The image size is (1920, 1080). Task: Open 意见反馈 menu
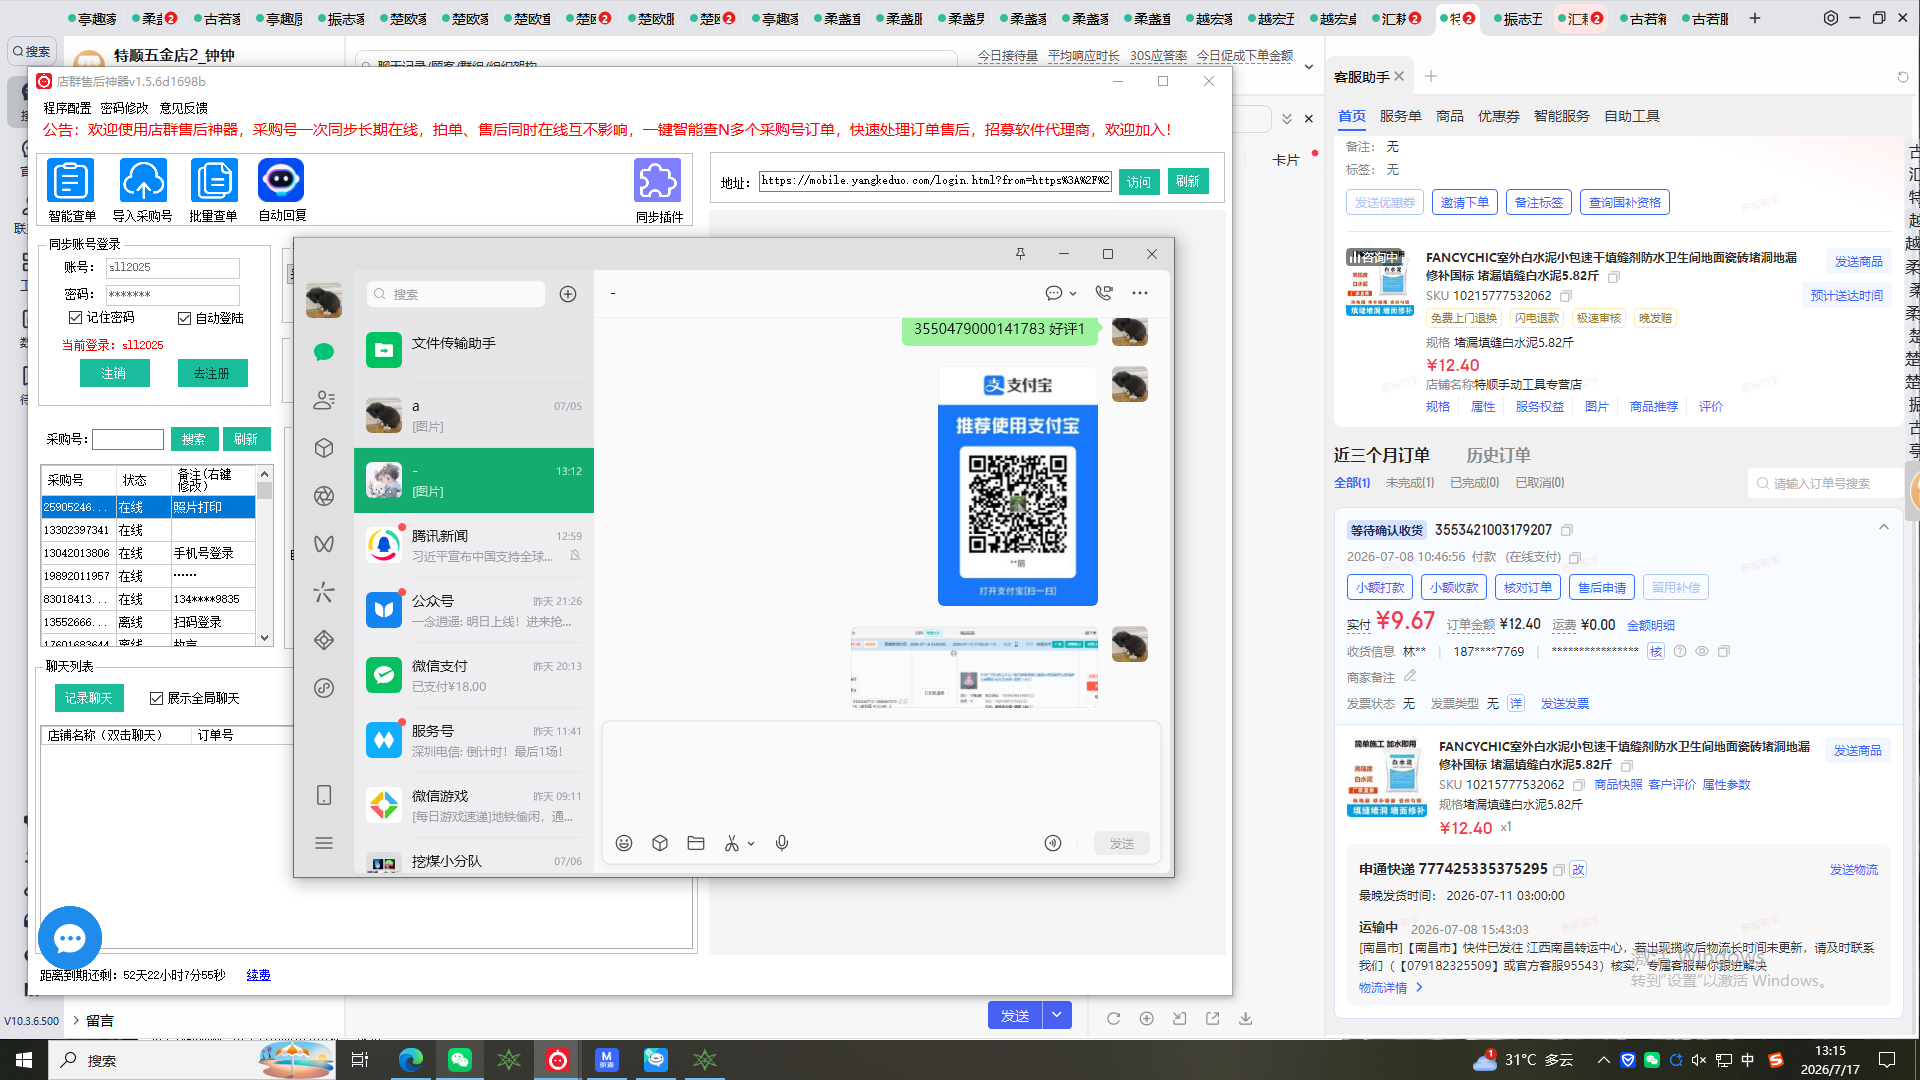click(x=184, y=108)
